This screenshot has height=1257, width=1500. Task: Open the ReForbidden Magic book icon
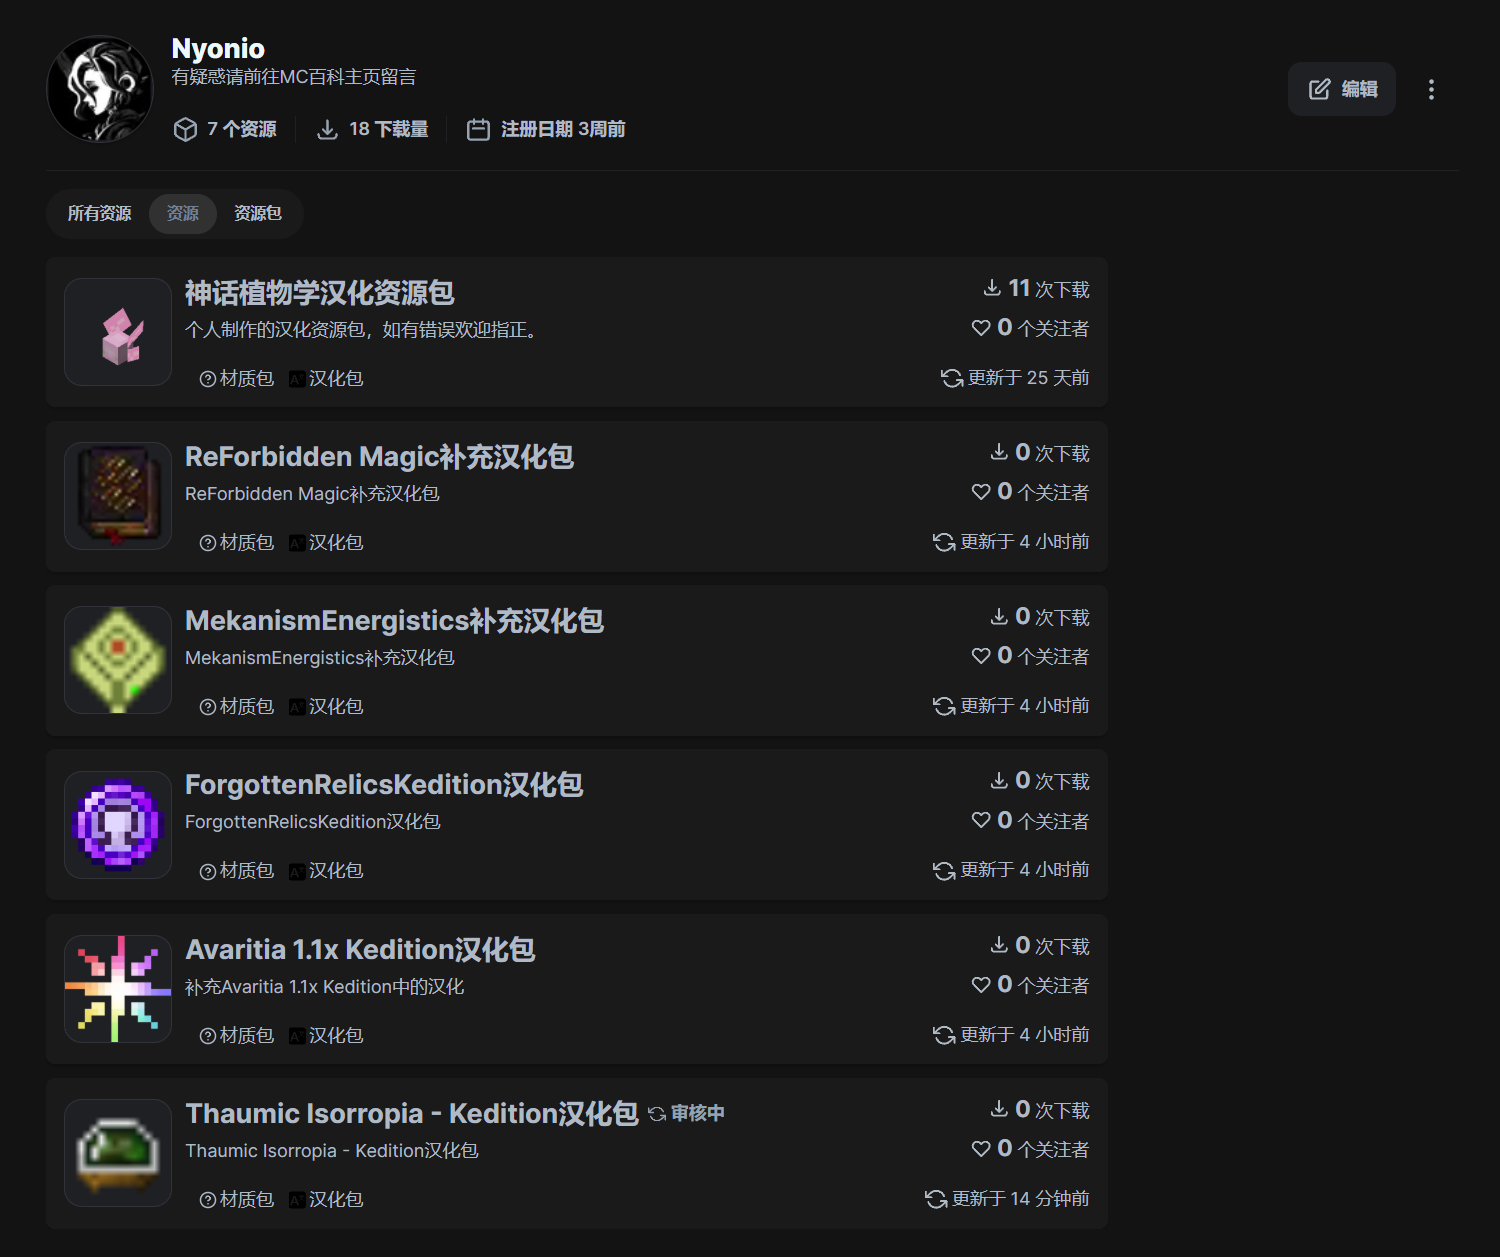(x=118, y=496)
